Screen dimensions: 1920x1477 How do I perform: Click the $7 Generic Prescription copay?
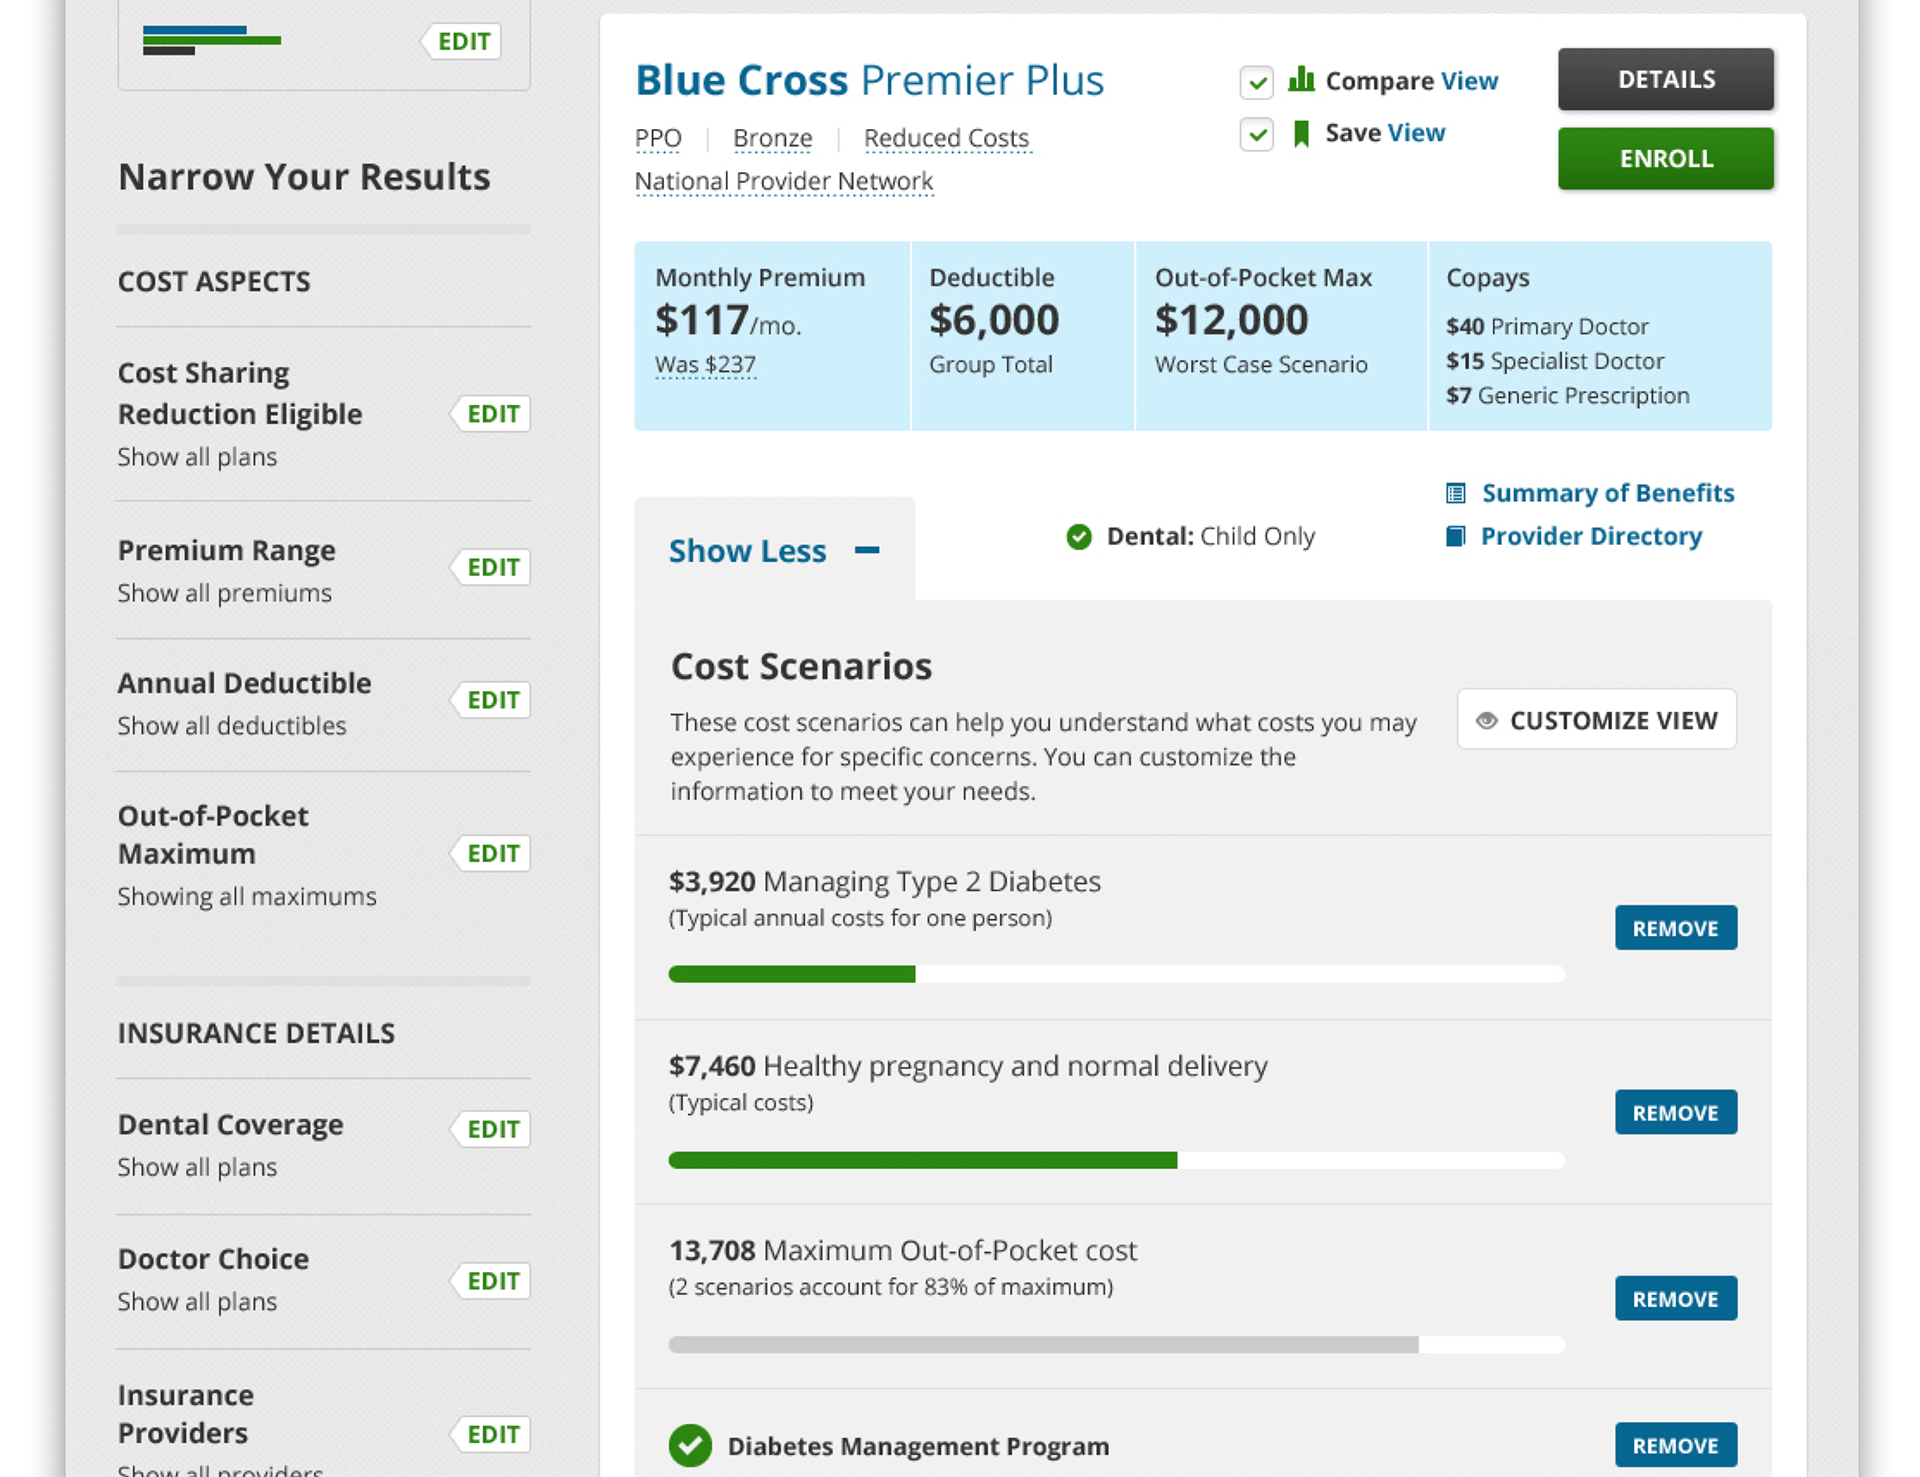(x=1567, y=396)
